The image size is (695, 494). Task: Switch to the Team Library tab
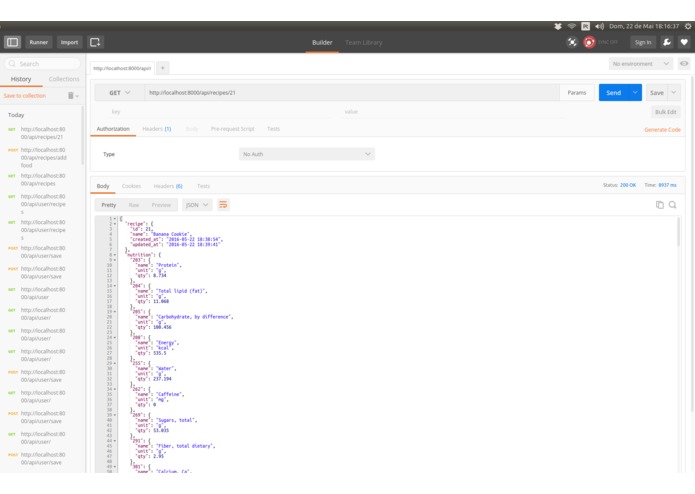(x=363, y=43)
